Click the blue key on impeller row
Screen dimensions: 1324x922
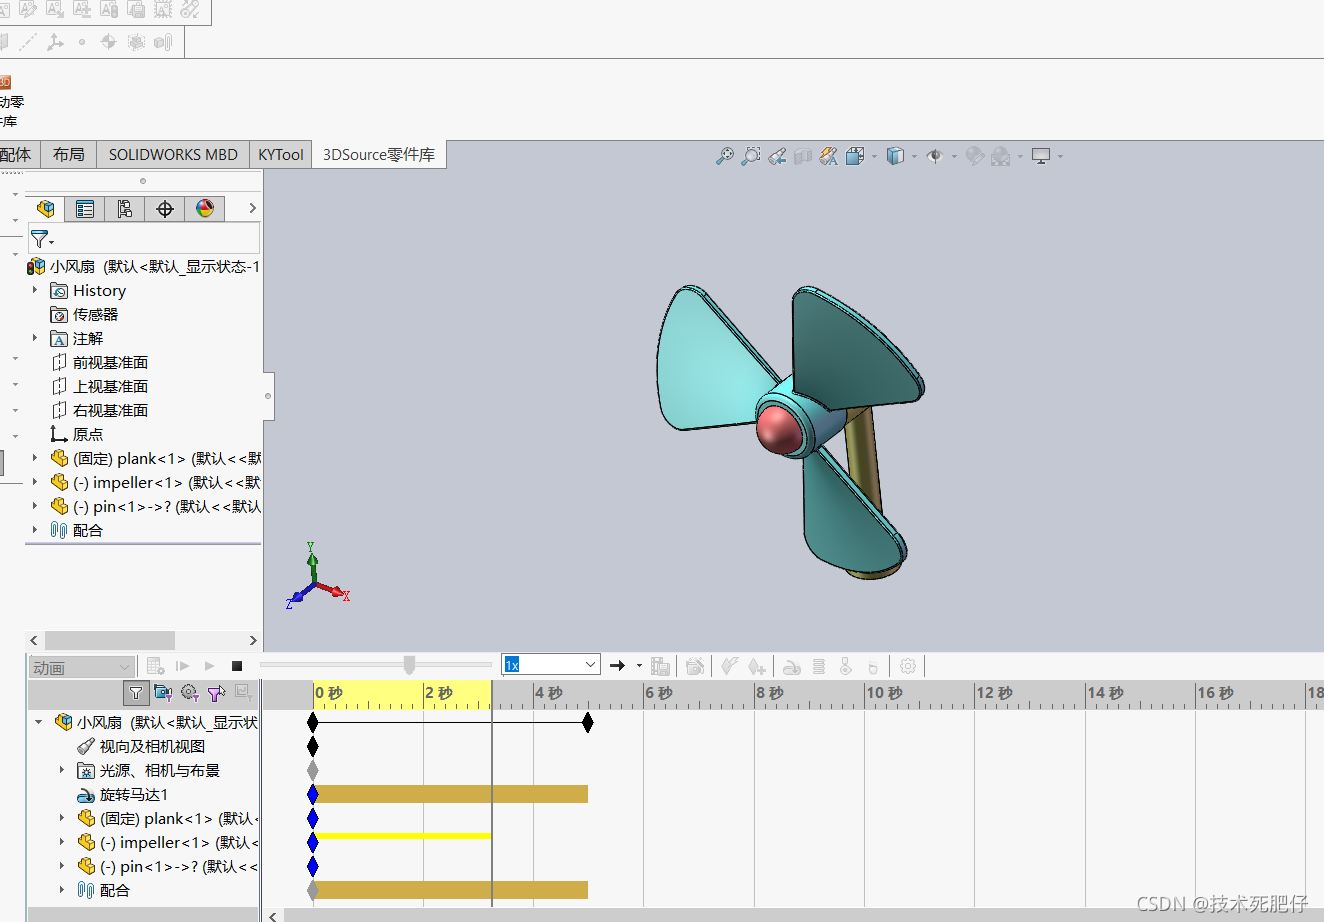[313, 842]
